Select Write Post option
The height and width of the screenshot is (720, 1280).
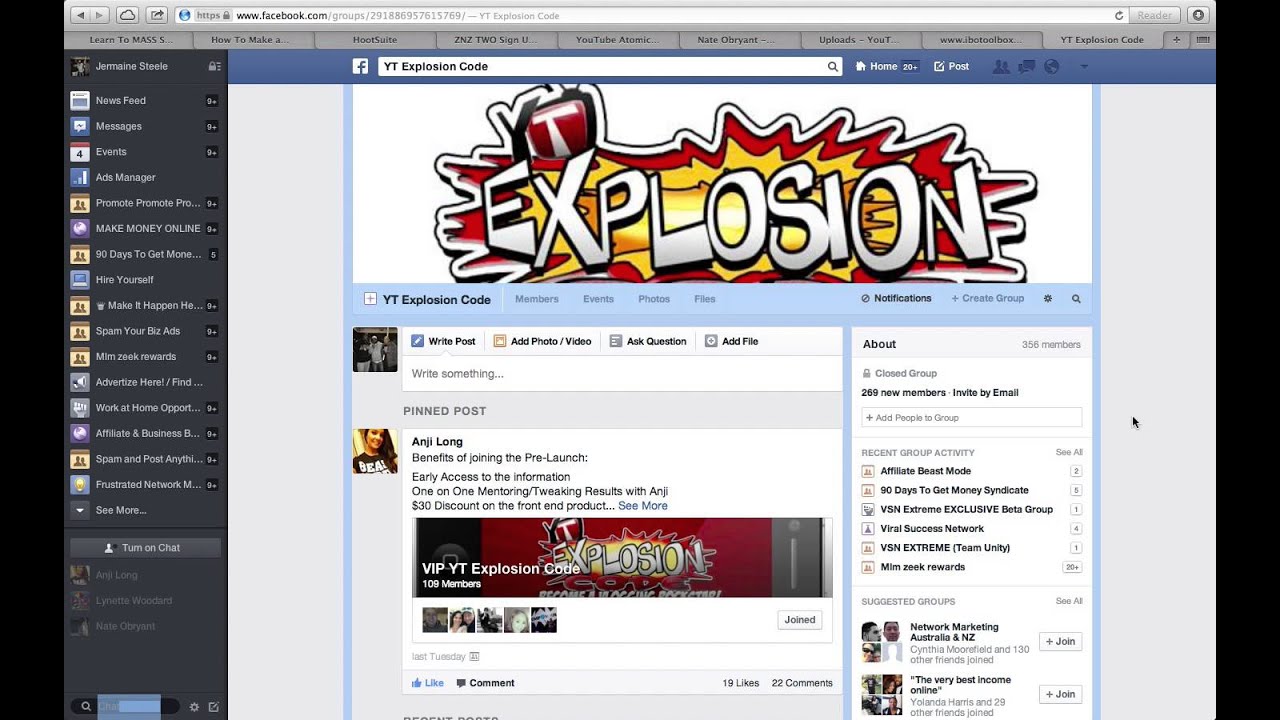tap(443, 341)
